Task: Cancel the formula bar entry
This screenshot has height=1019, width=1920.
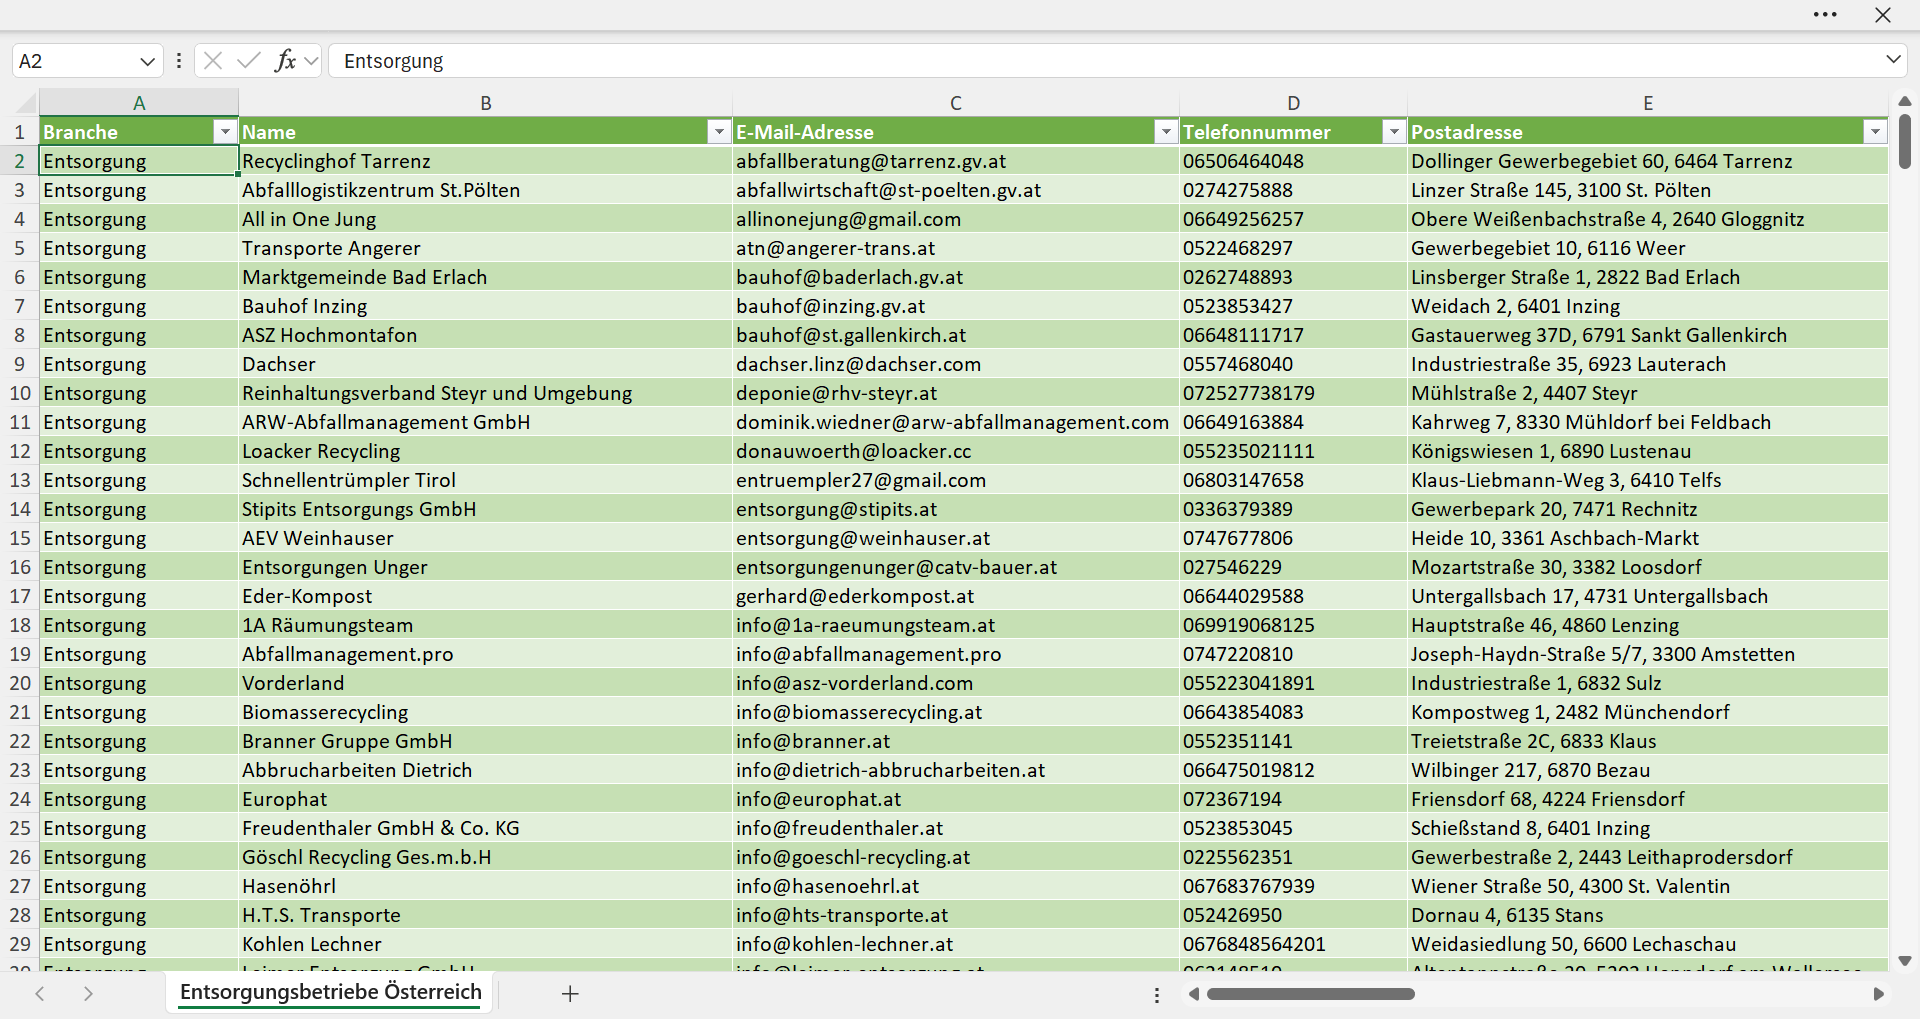Action: [x=213, y=61]
